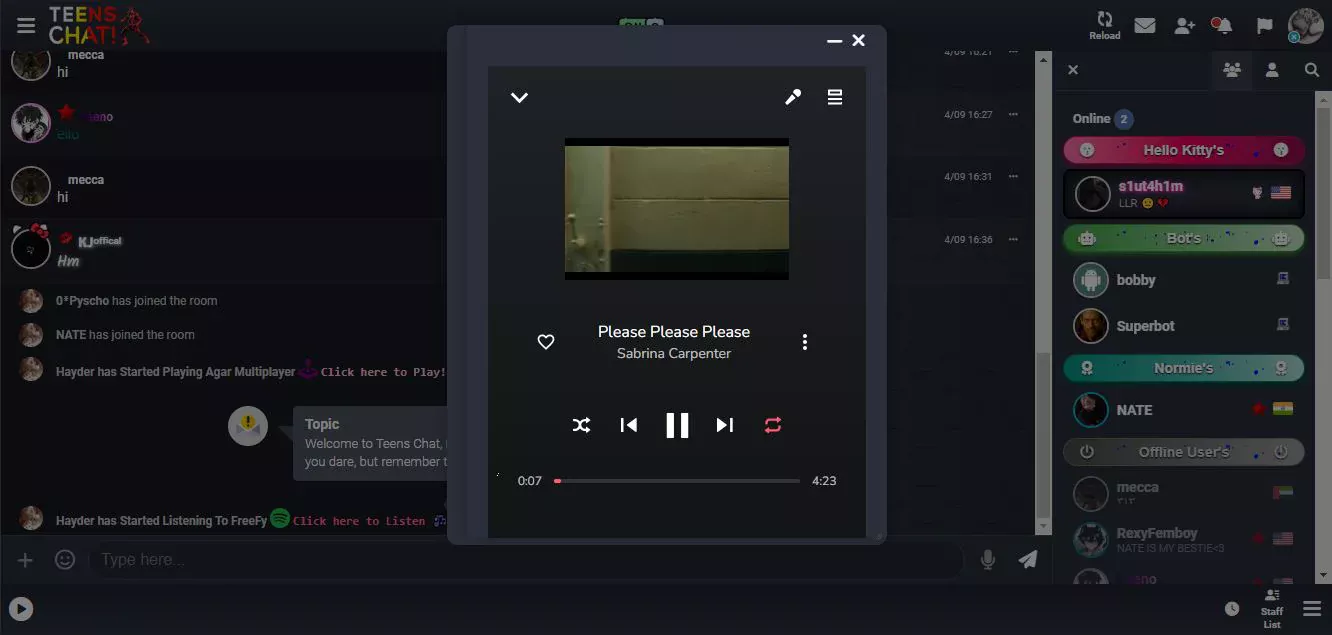Skip to the previous track
1332x635 pixels.
(629, 425)
